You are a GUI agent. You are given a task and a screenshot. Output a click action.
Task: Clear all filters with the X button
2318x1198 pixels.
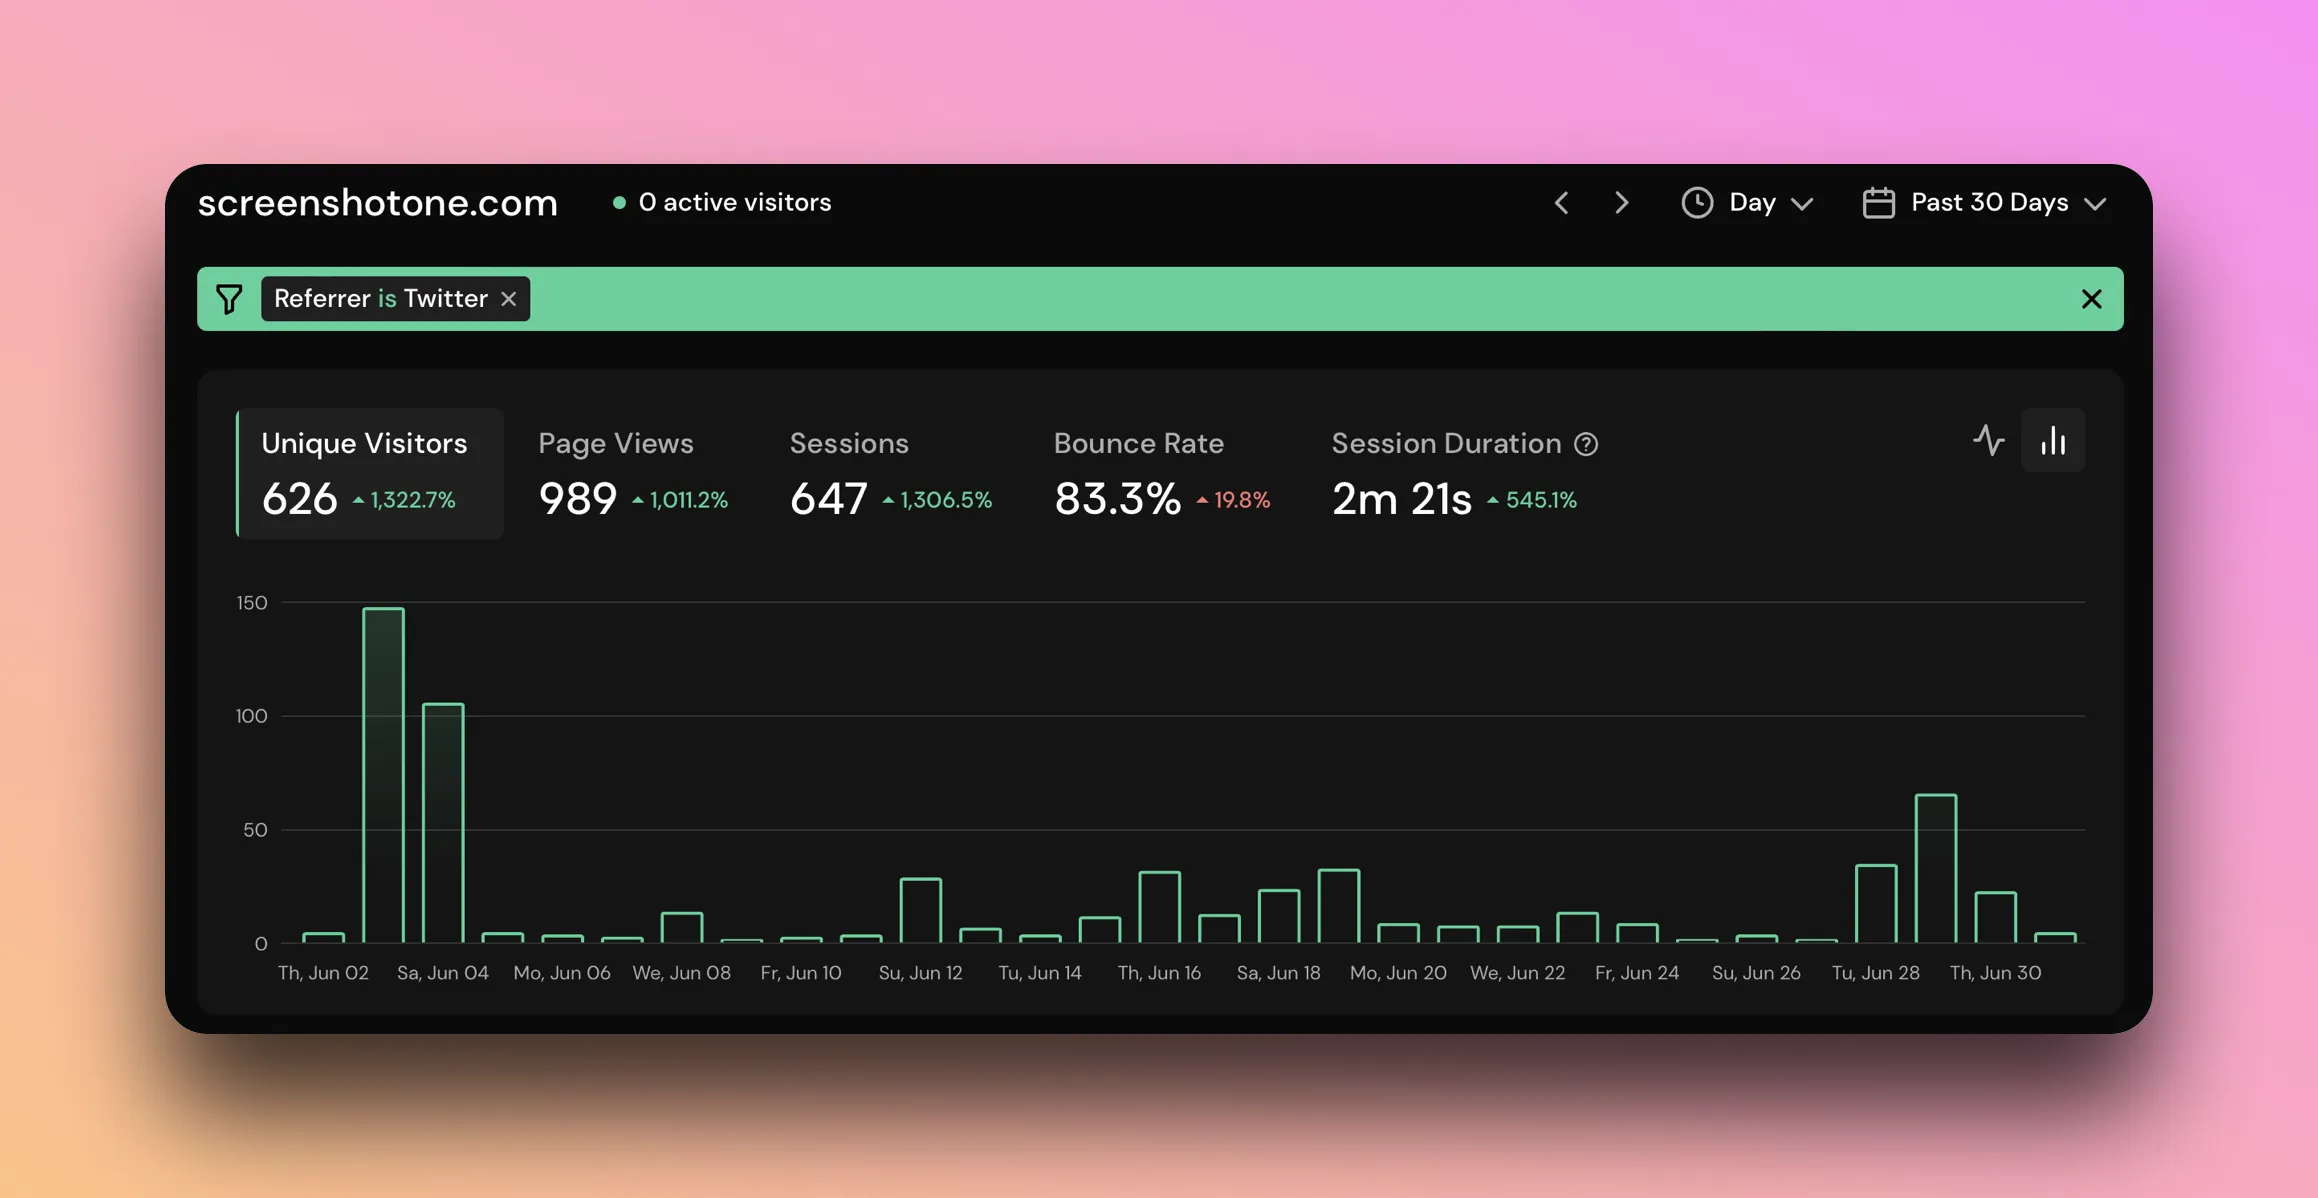coord(2090,298)
